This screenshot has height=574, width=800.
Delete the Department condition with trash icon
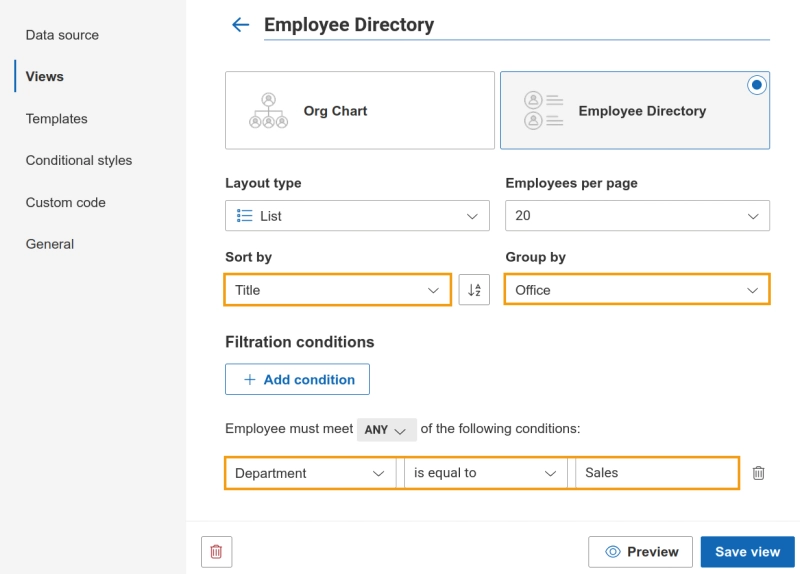click(758, 473)
